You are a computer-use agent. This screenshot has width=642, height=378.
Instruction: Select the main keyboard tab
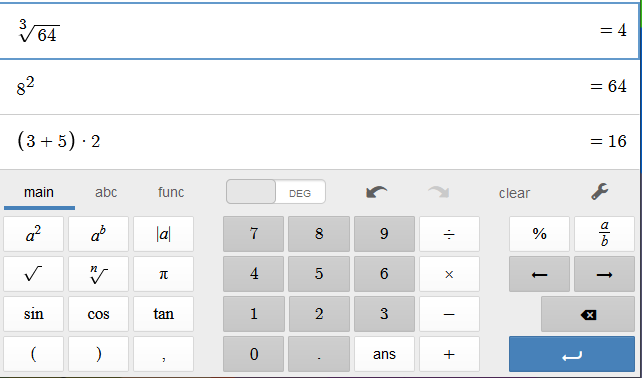click(x=39, y=192)
